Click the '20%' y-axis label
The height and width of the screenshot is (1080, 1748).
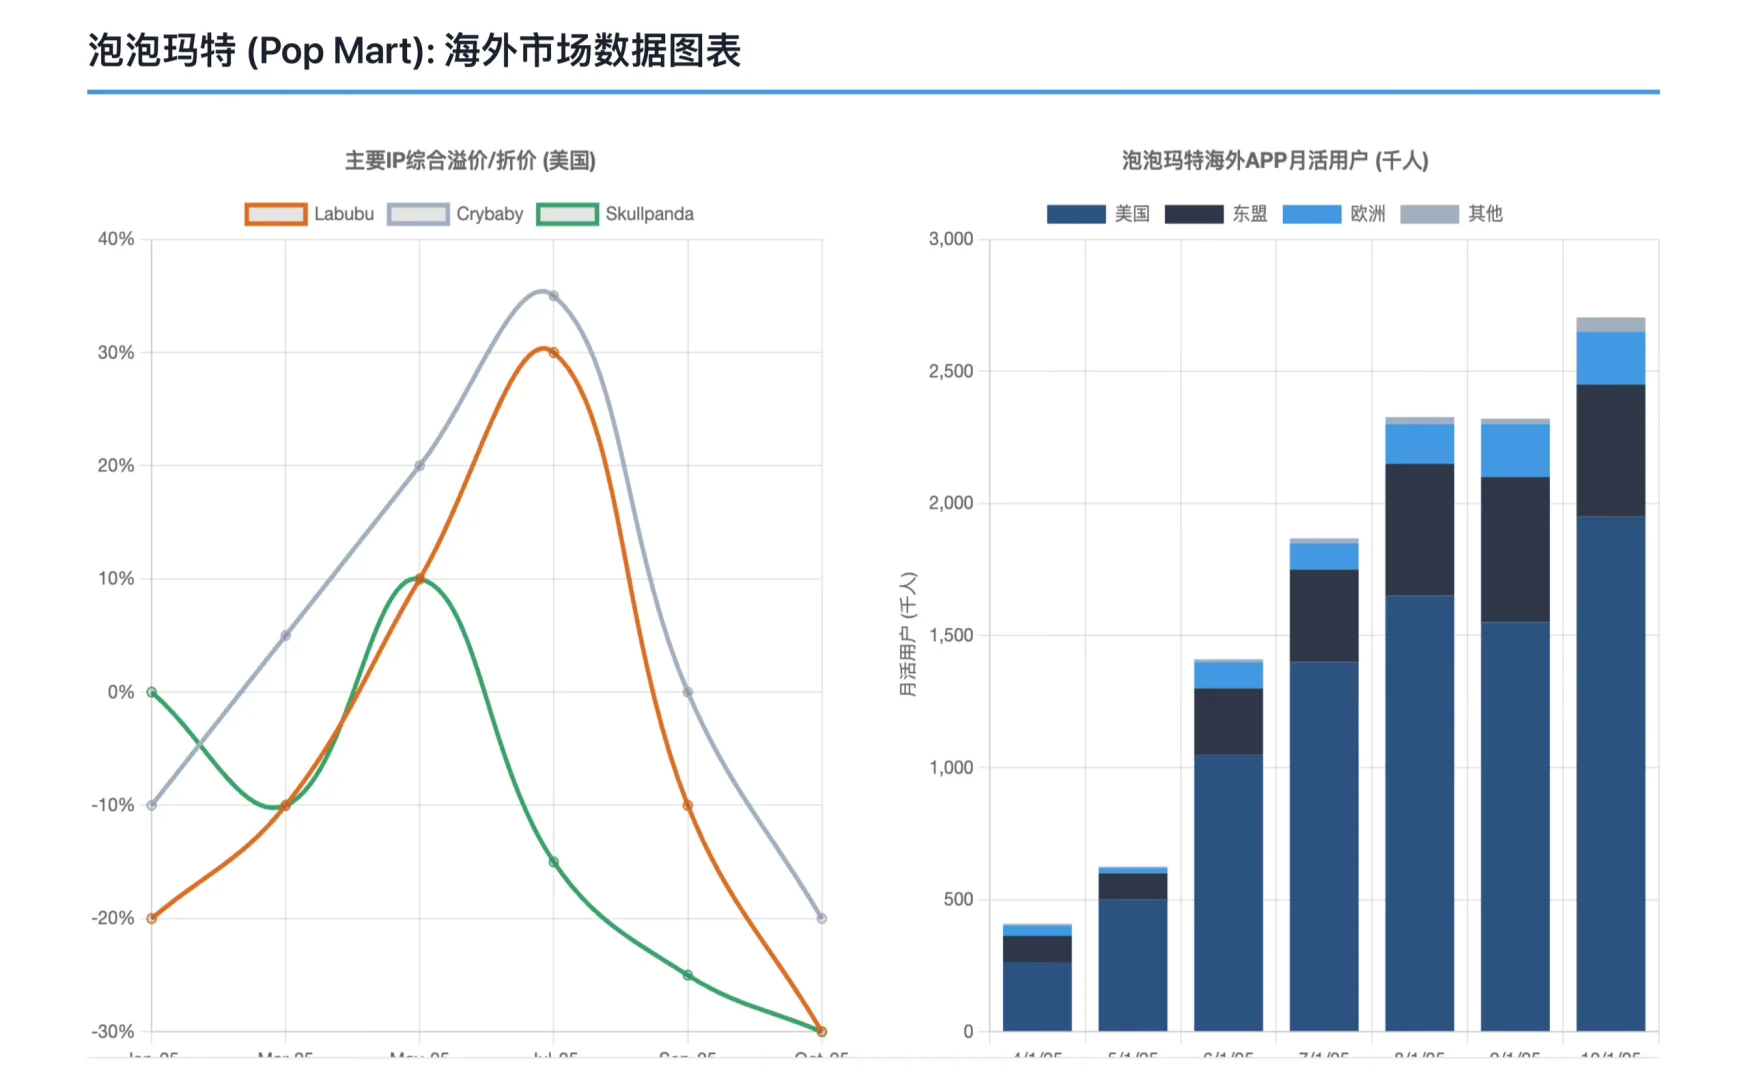click(x=116, y=465)
